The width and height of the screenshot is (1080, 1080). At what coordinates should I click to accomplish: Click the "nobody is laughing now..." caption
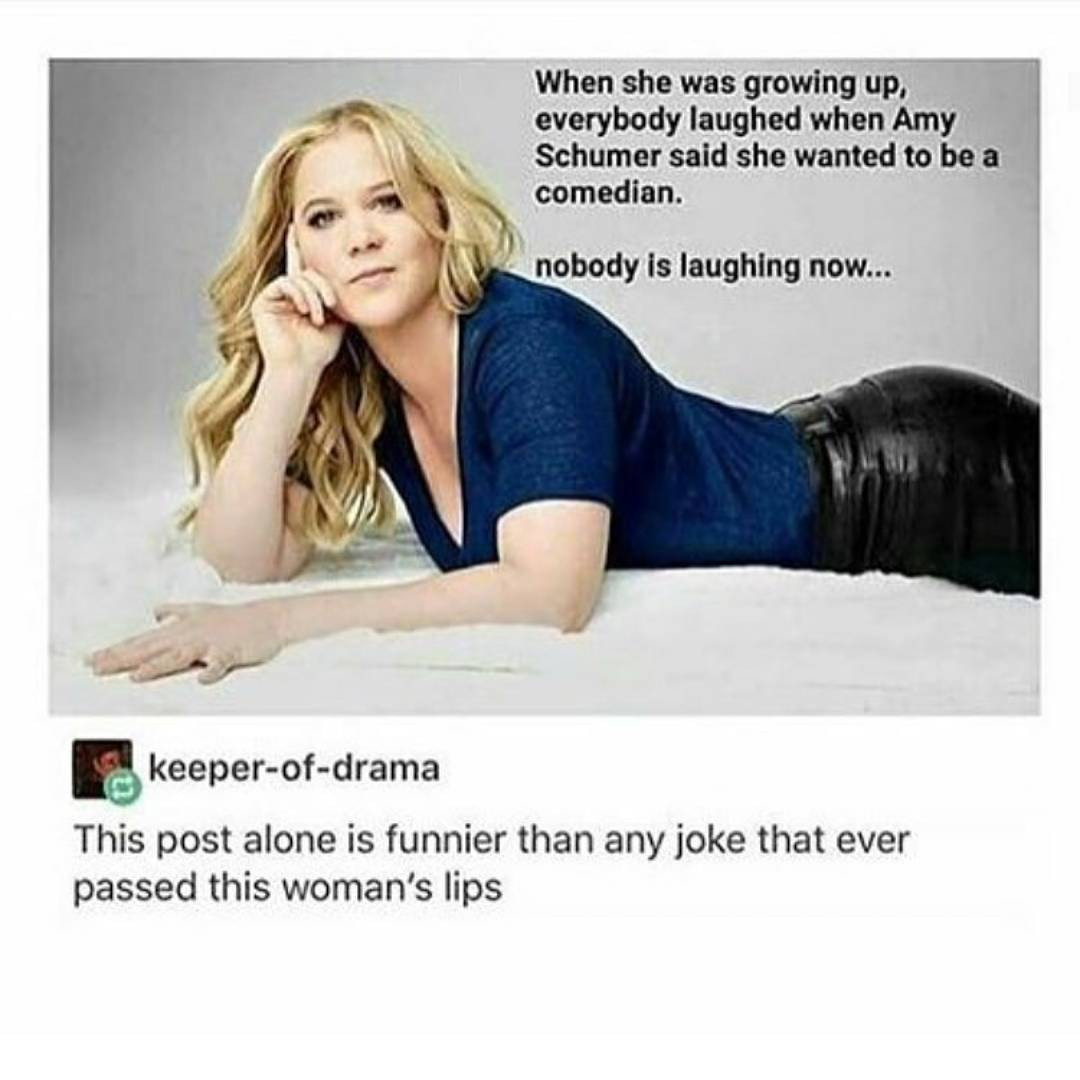click(x=714, y=267)
